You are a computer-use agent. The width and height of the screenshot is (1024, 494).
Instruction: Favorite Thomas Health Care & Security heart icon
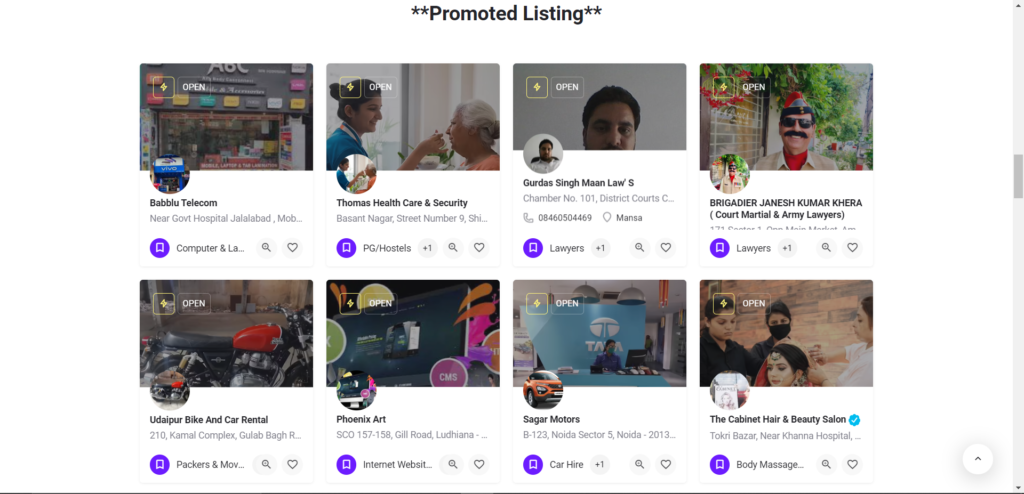pos(479,248)
